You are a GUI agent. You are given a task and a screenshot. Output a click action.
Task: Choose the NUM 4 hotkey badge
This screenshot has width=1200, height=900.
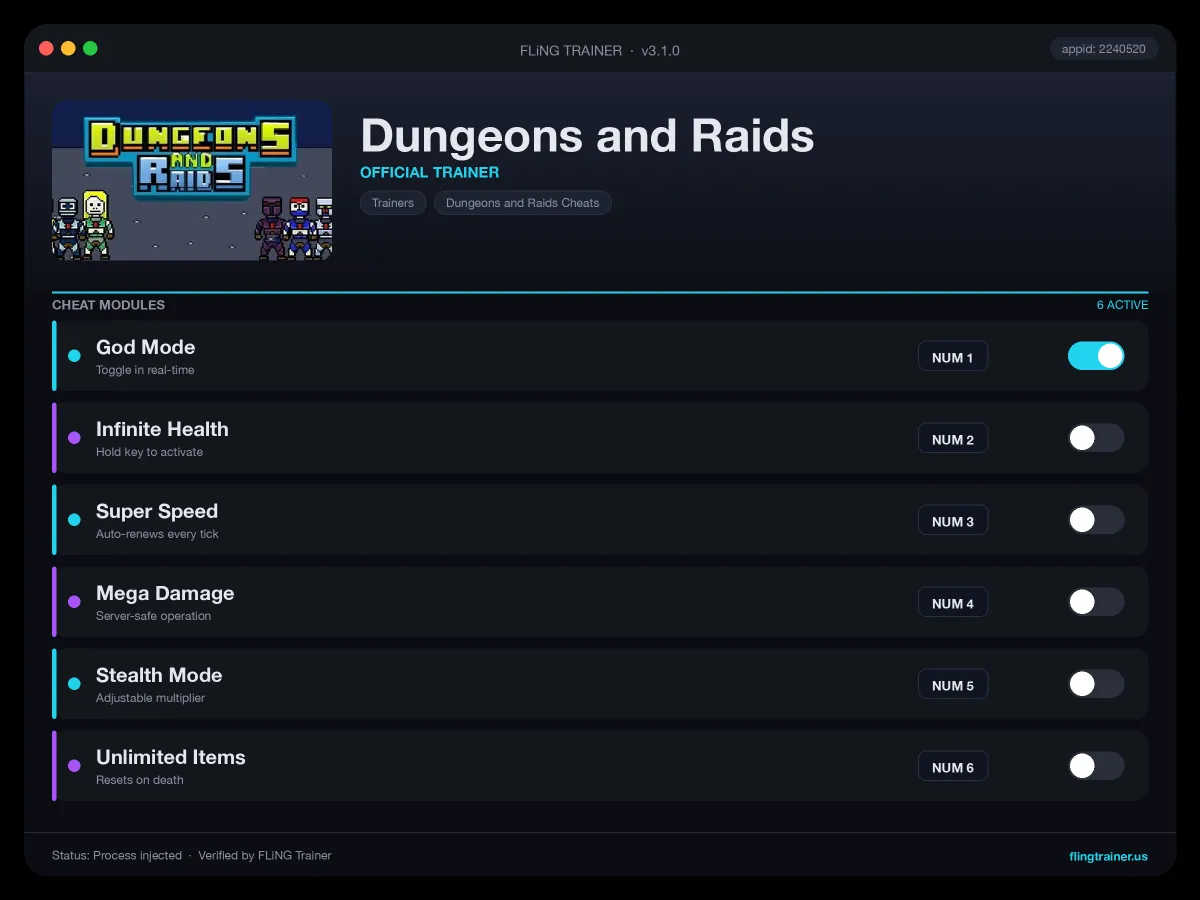(x=953, y=603)
